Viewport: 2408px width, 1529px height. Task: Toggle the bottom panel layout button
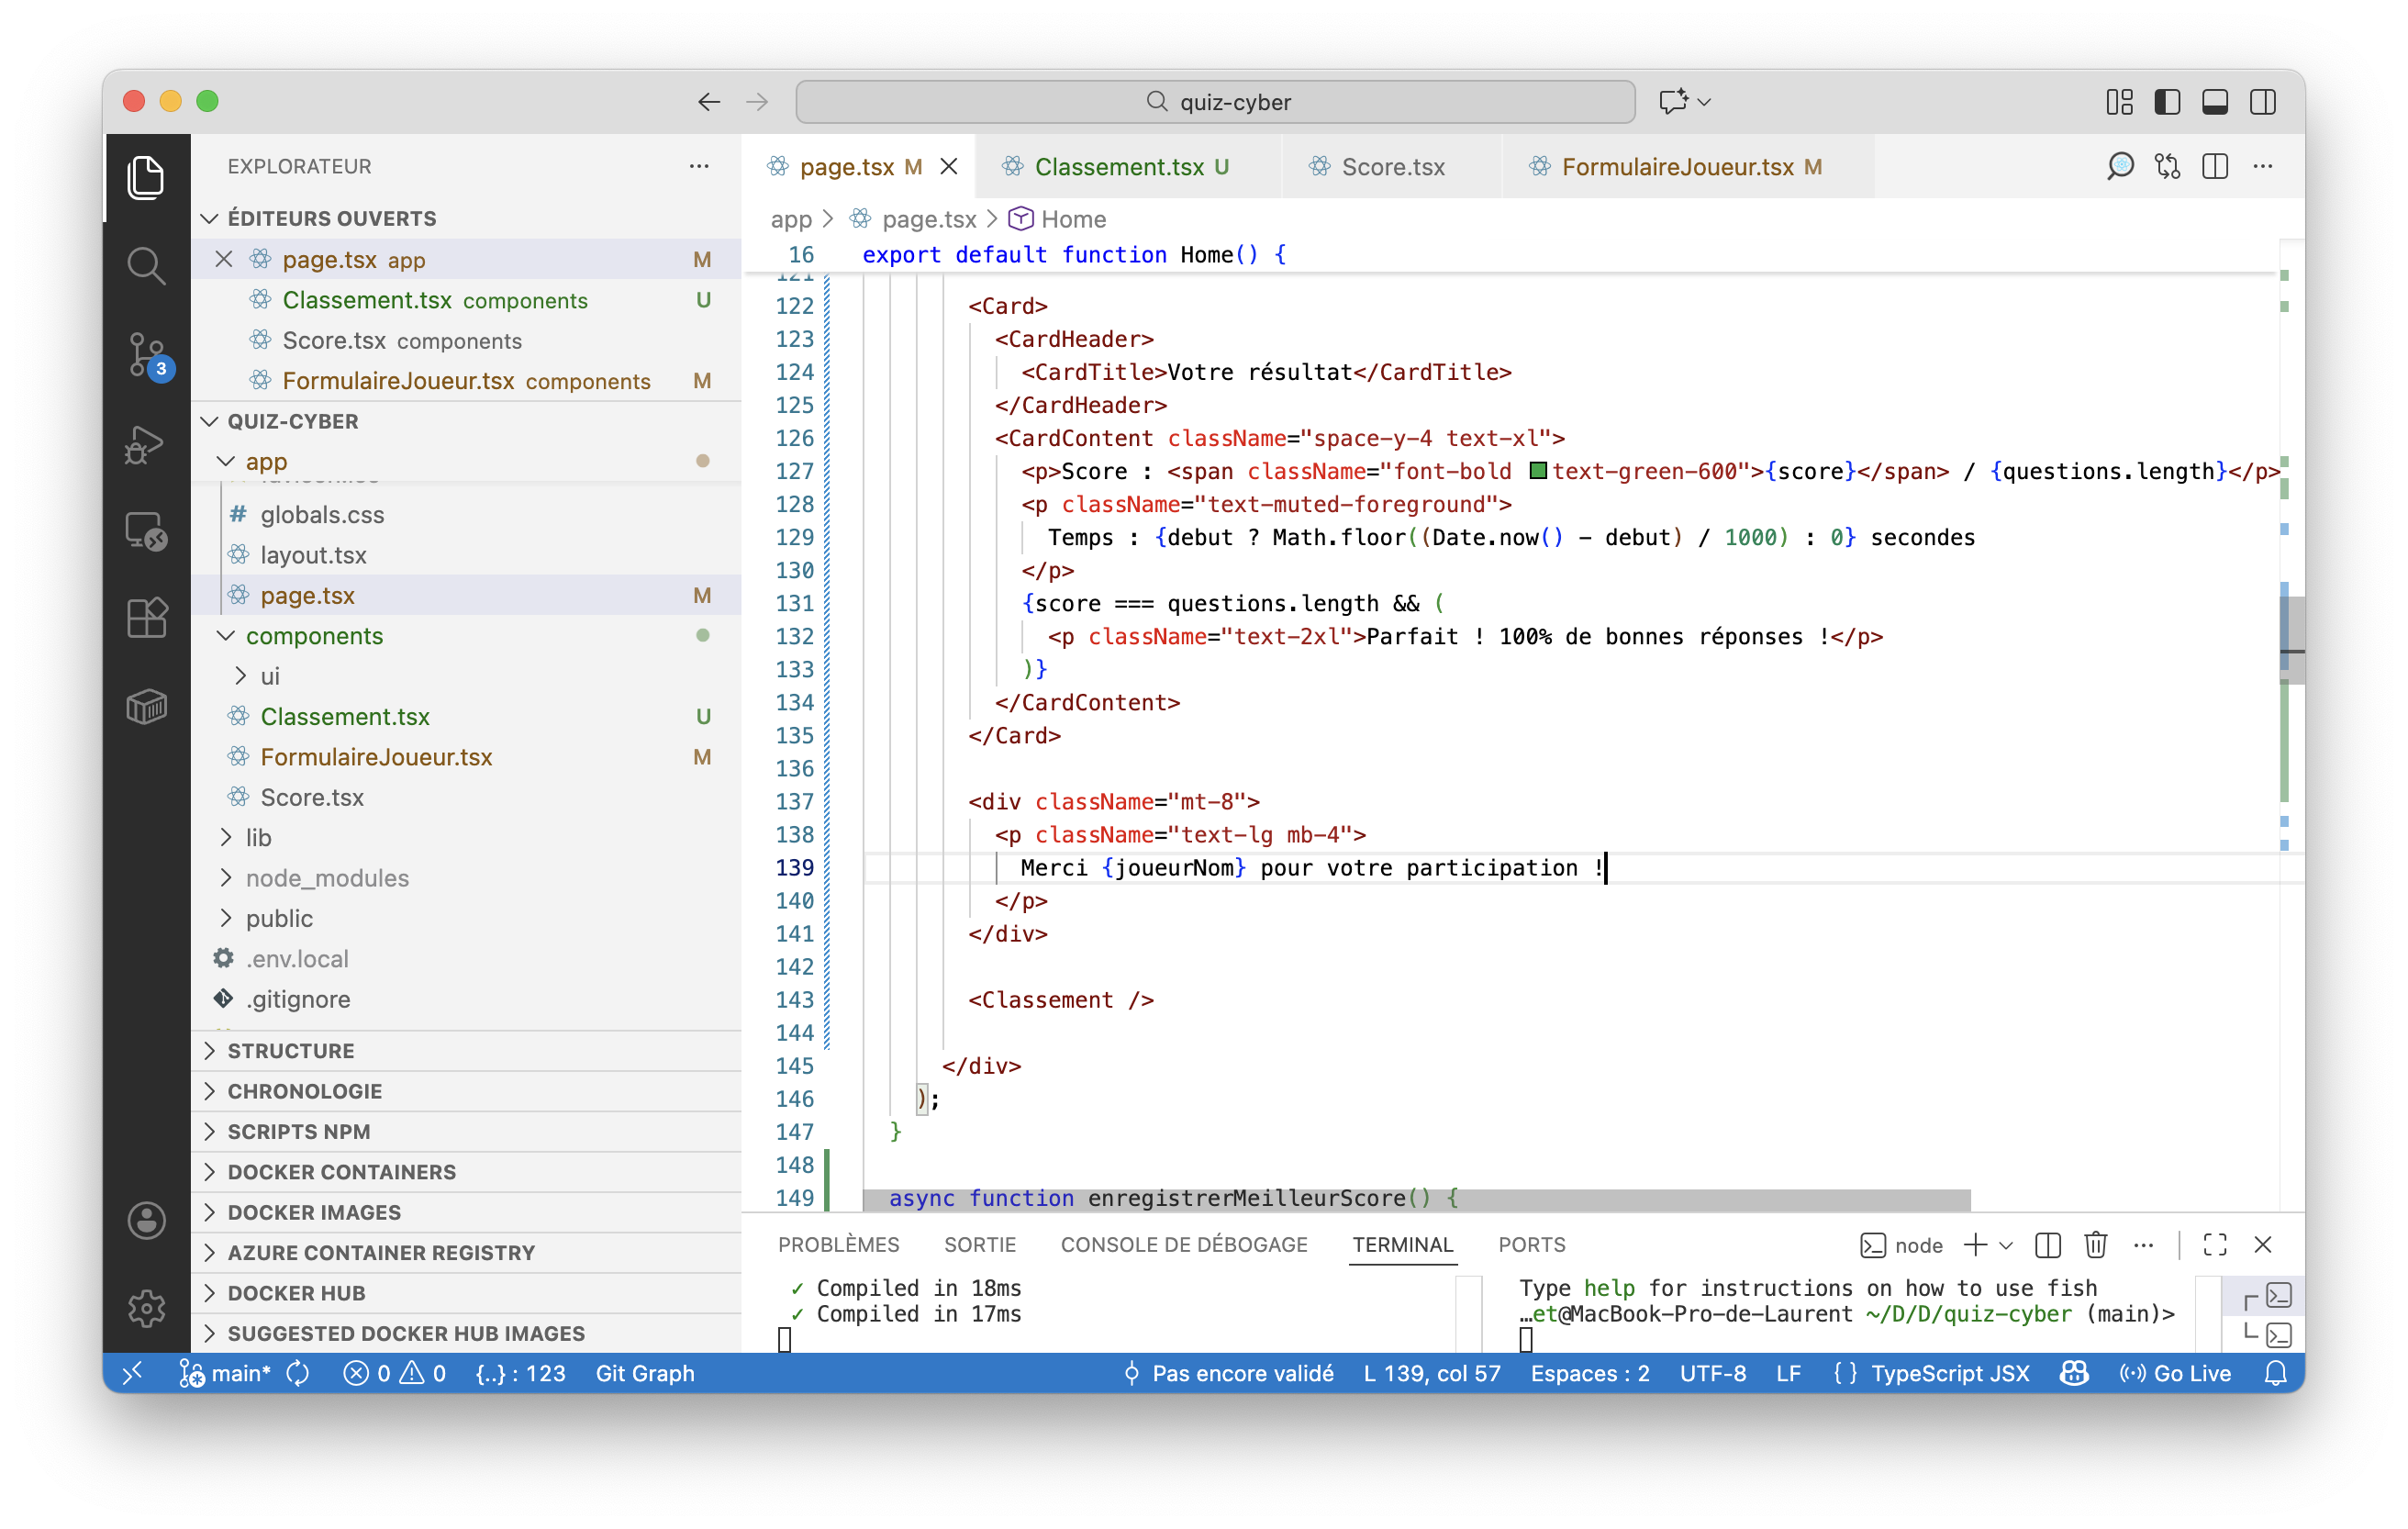click(x=2214, y=102)
